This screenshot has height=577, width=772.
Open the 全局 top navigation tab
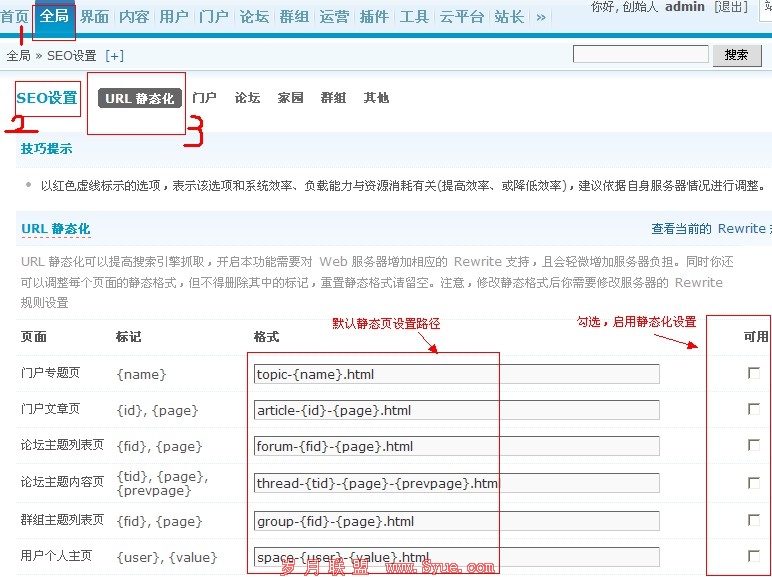pyautogui.click(x=54, y=17)
